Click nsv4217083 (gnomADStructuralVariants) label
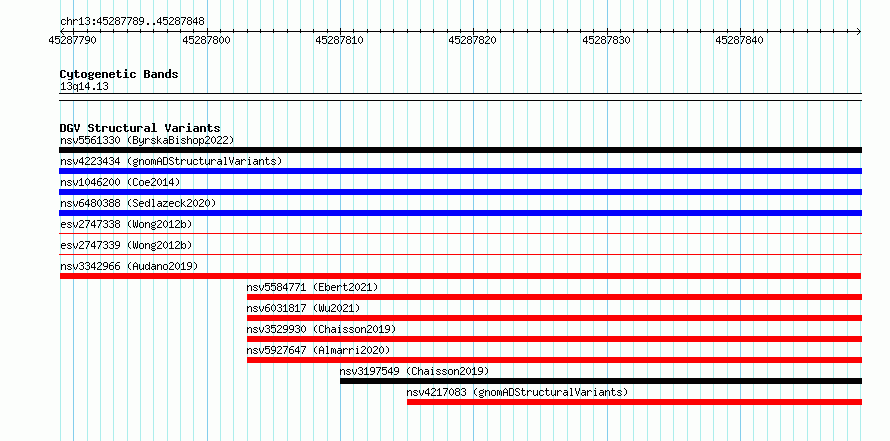The image size is (890, 441). 517,392
